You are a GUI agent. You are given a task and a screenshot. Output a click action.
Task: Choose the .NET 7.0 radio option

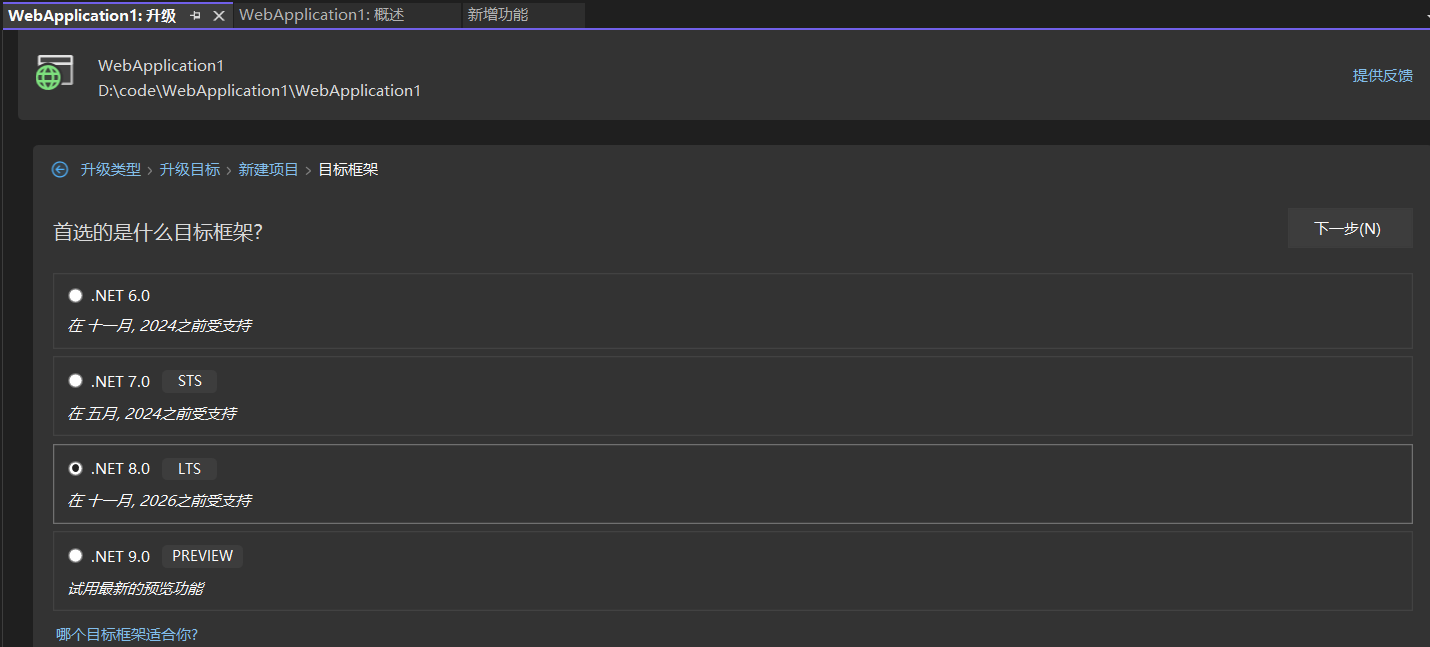(76, 381)
